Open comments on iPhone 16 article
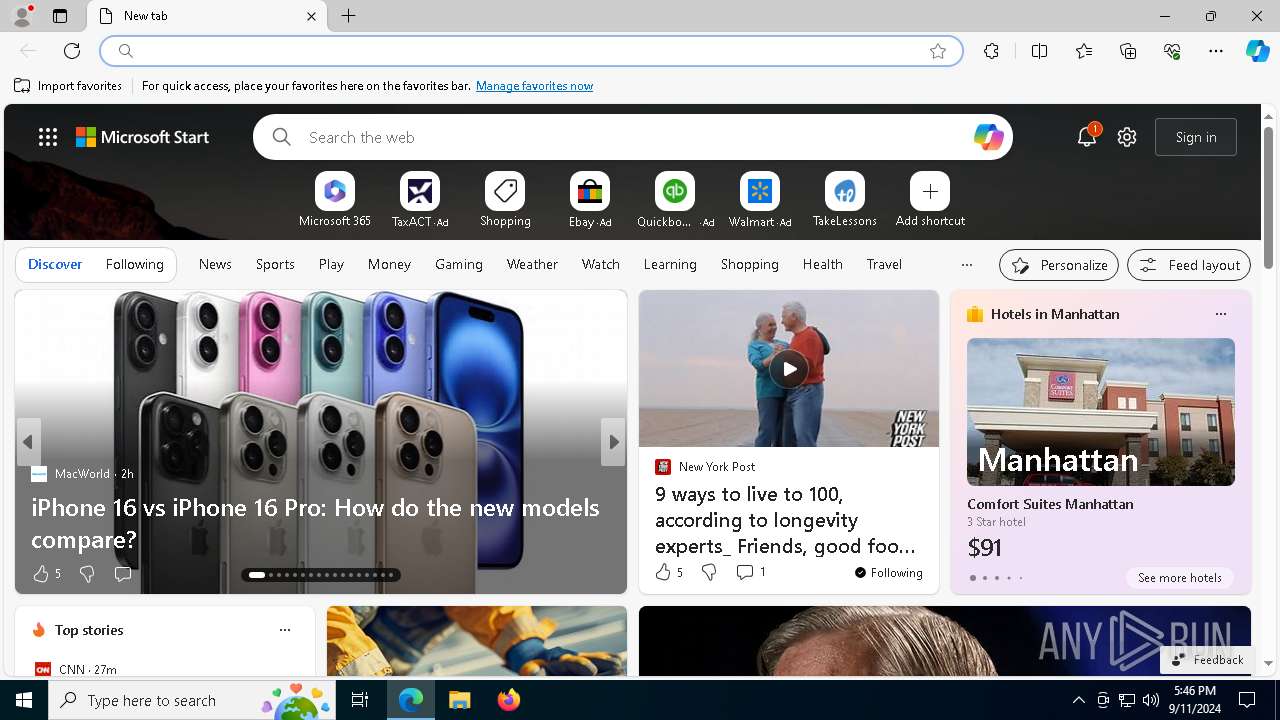Screen dimensions: 1280x720 tap(122, 574)
